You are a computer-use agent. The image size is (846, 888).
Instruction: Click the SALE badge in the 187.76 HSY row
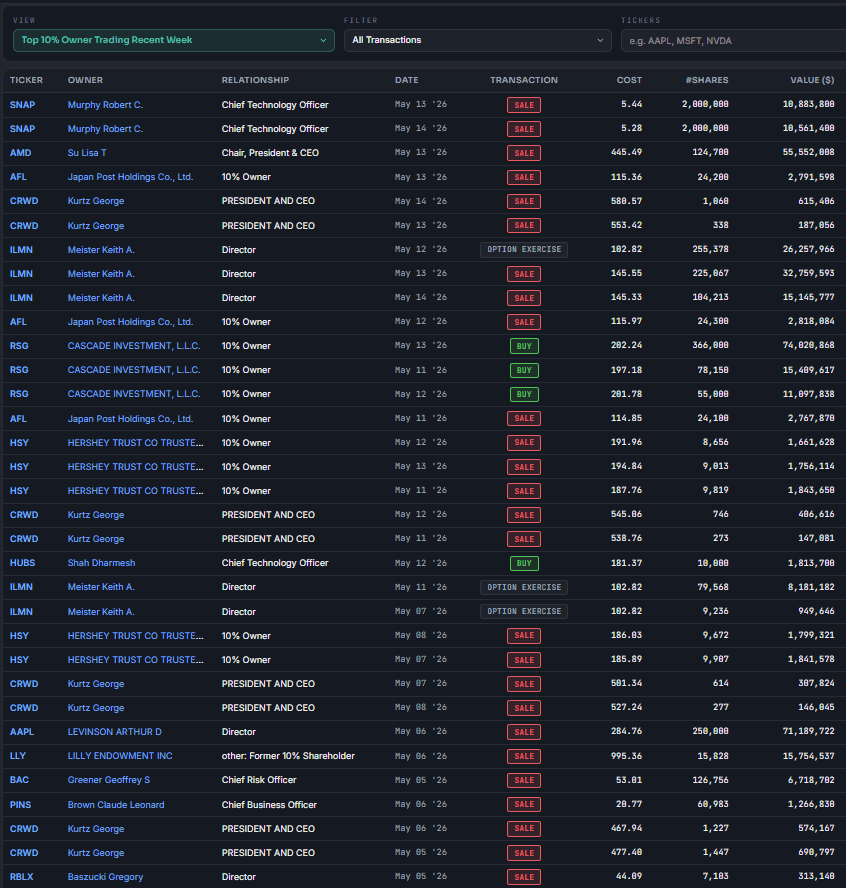524,491
